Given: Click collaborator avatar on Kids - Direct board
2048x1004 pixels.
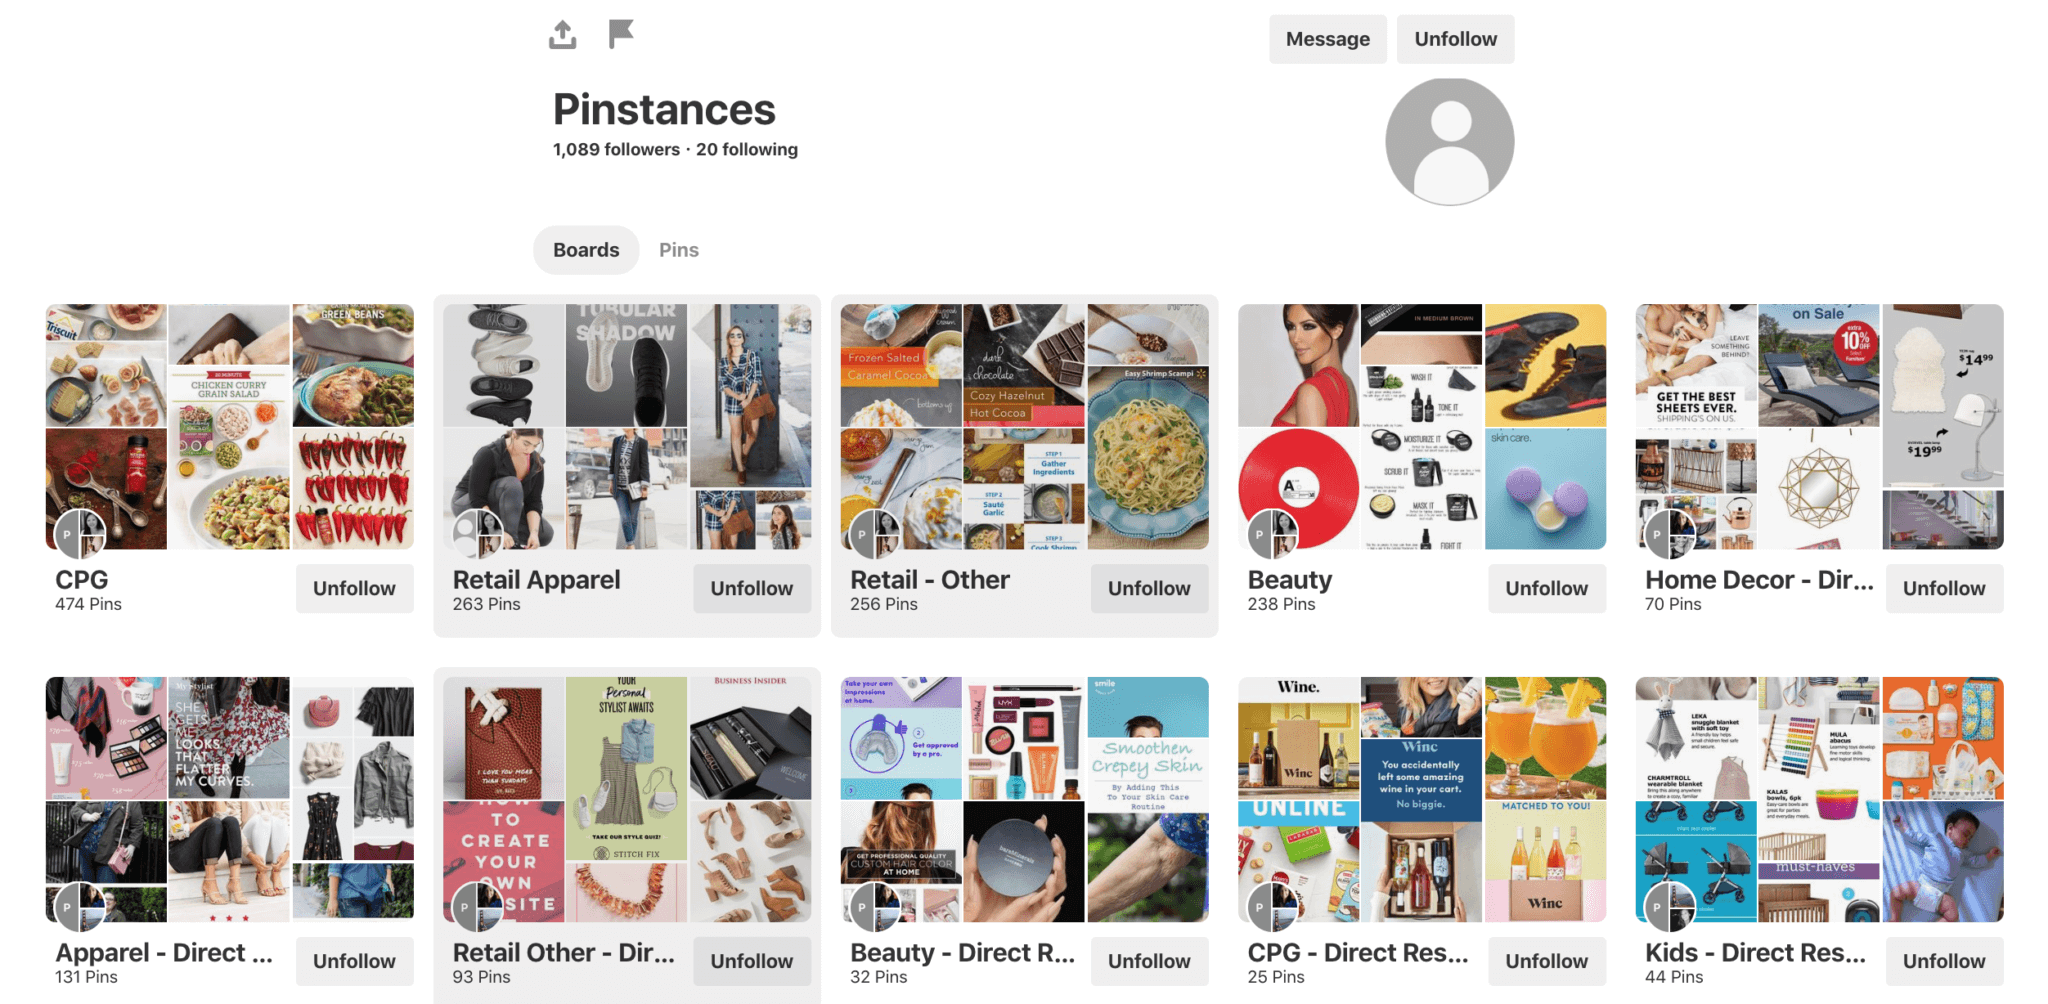Looking at the screenshot, I should pos(1669,907).
